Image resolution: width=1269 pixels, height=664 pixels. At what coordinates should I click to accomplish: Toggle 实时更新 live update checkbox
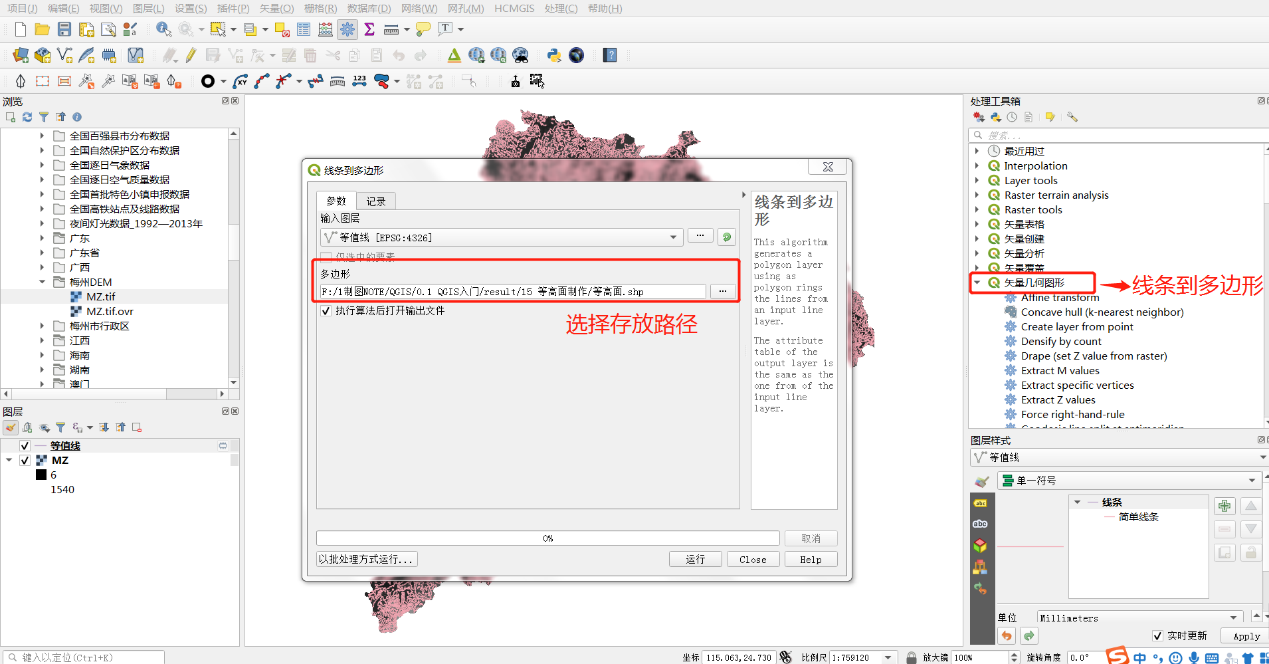point(1158,636)
